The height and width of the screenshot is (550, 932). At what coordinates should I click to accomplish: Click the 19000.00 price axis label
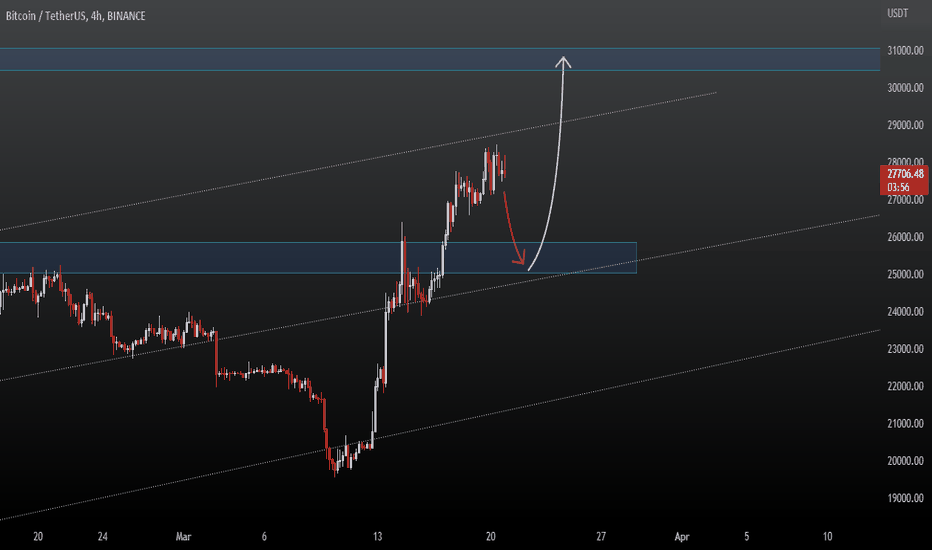click(x=905, y=498)
